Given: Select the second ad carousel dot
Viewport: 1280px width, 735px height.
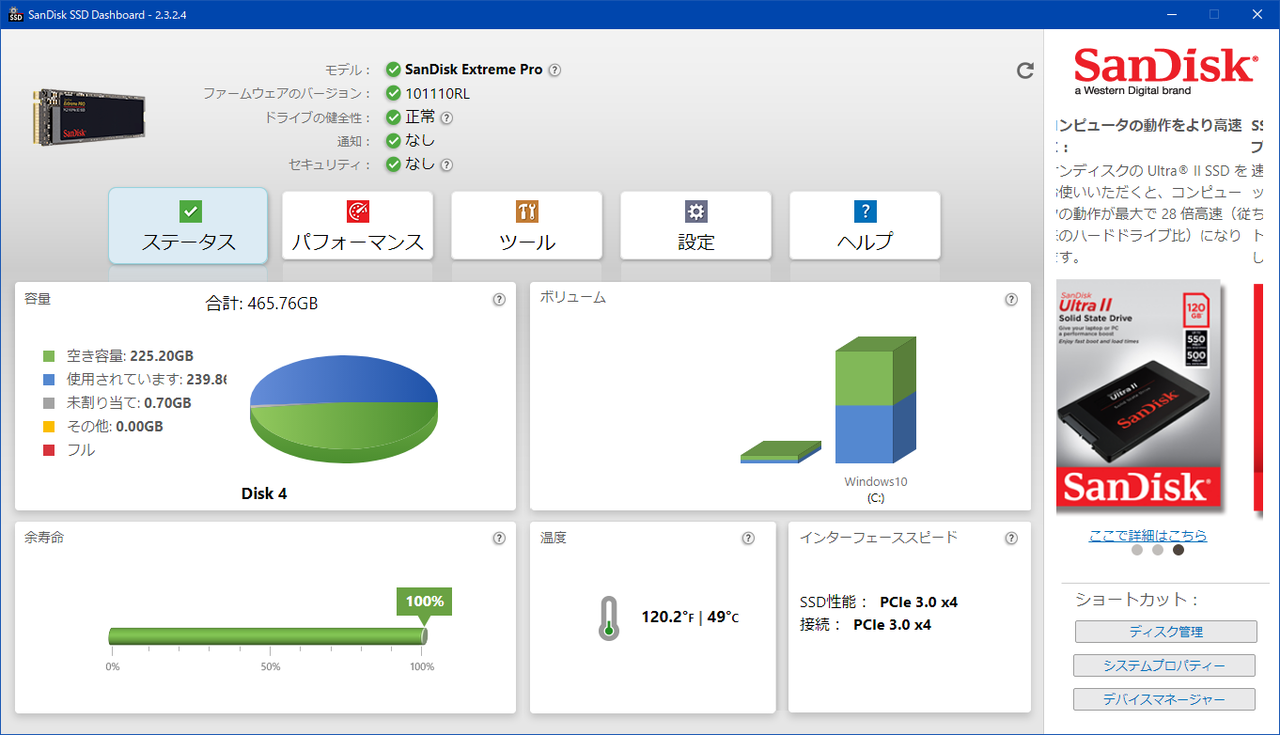Looking at the screenshot, I should (1158, 550).
